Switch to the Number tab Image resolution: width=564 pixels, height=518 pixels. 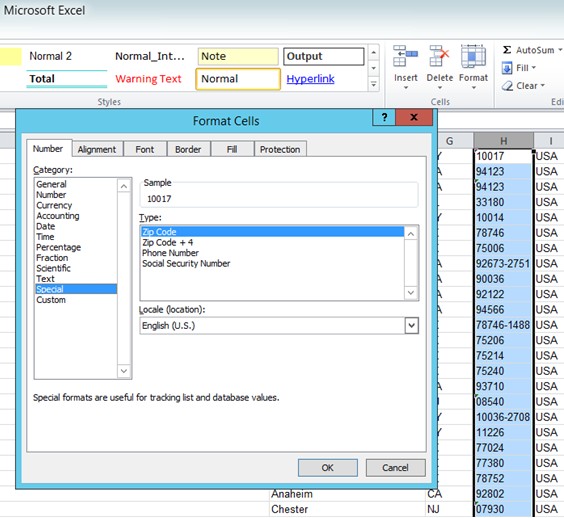(47, 149)
